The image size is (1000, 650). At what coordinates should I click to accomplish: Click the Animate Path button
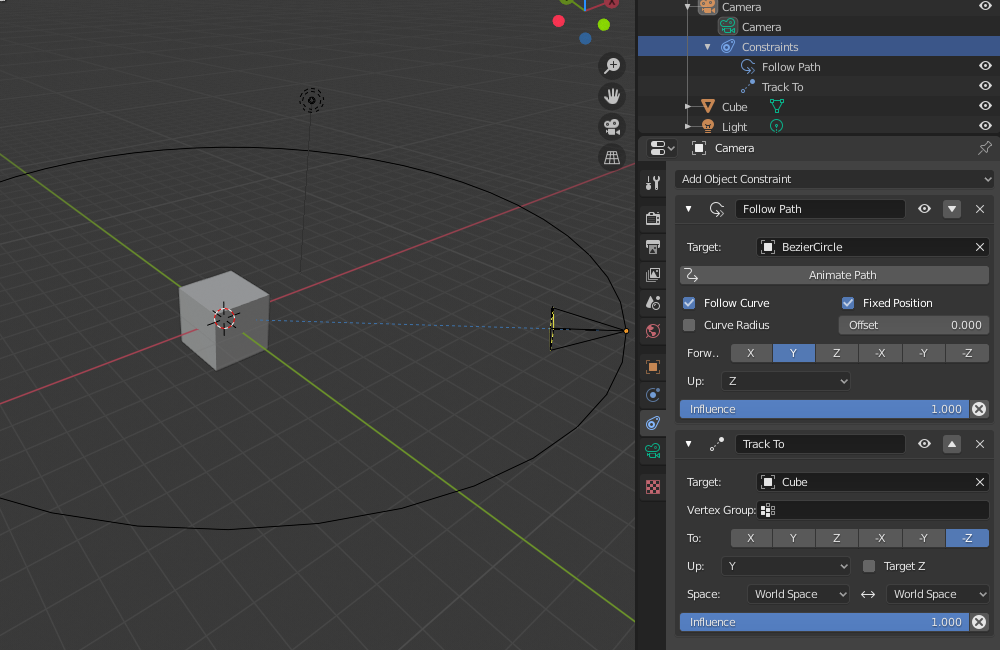(834, 275)
